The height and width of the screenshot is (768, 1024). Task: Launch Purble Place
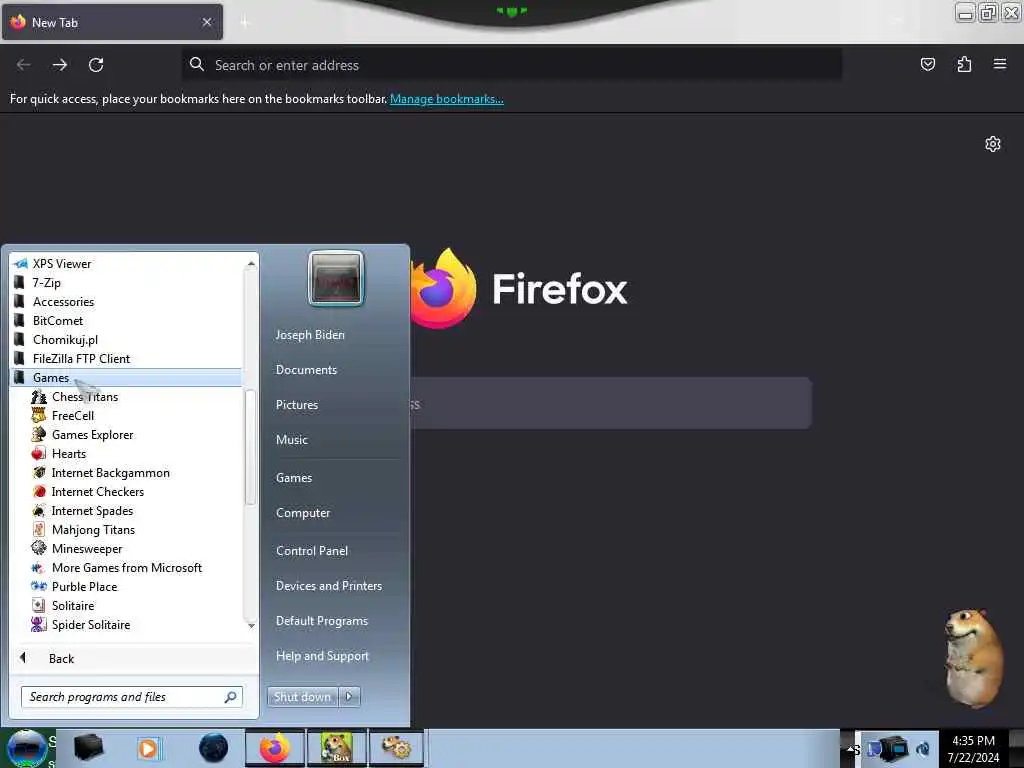84,586
